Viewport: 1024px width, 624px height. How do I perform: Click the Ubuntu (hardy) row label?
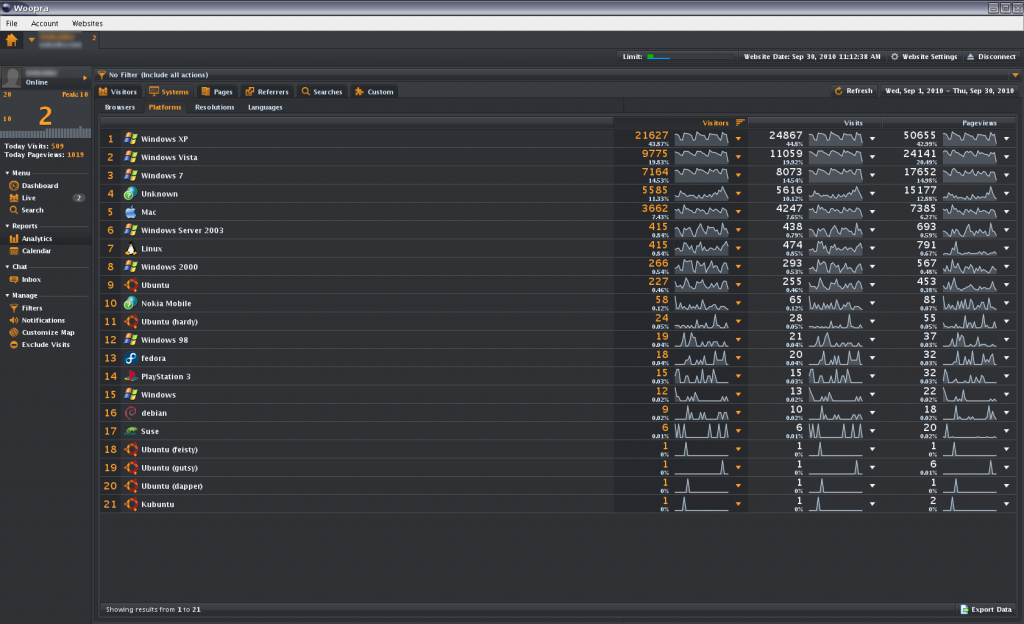click(169, 321)
